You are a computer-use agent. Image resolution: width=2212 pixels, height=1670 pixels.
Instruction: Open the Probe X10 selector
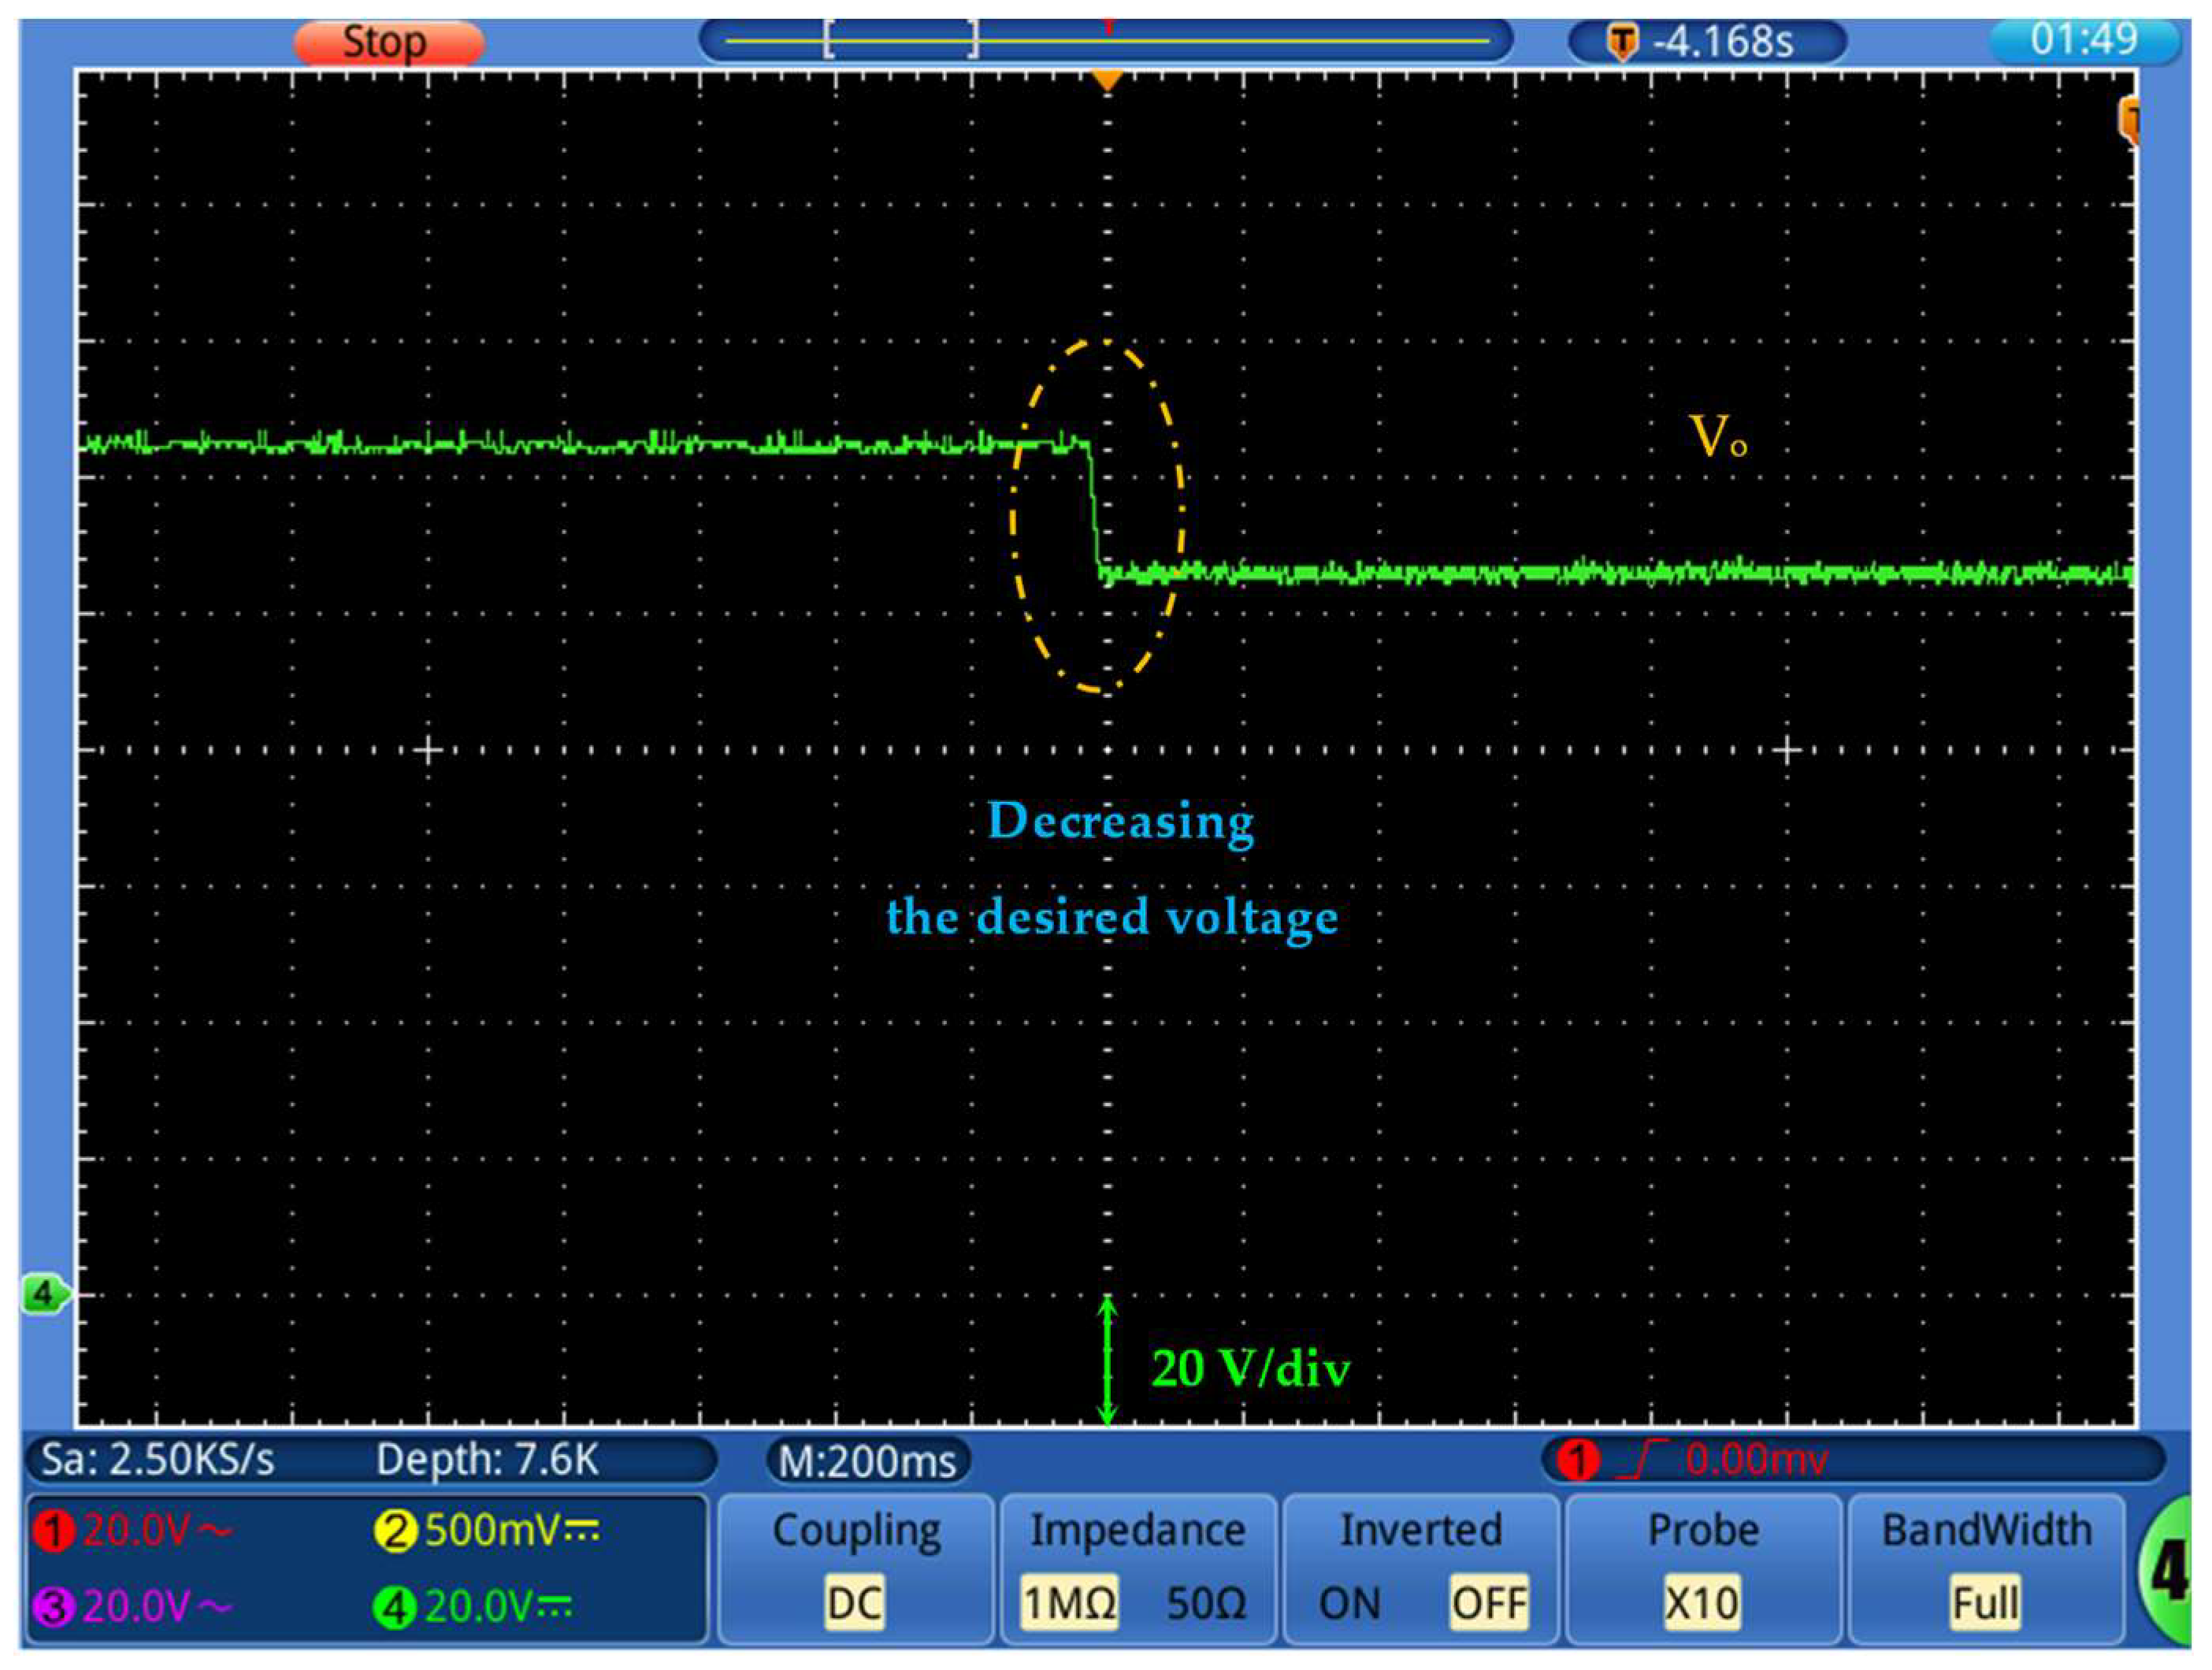point(1702,1604)
